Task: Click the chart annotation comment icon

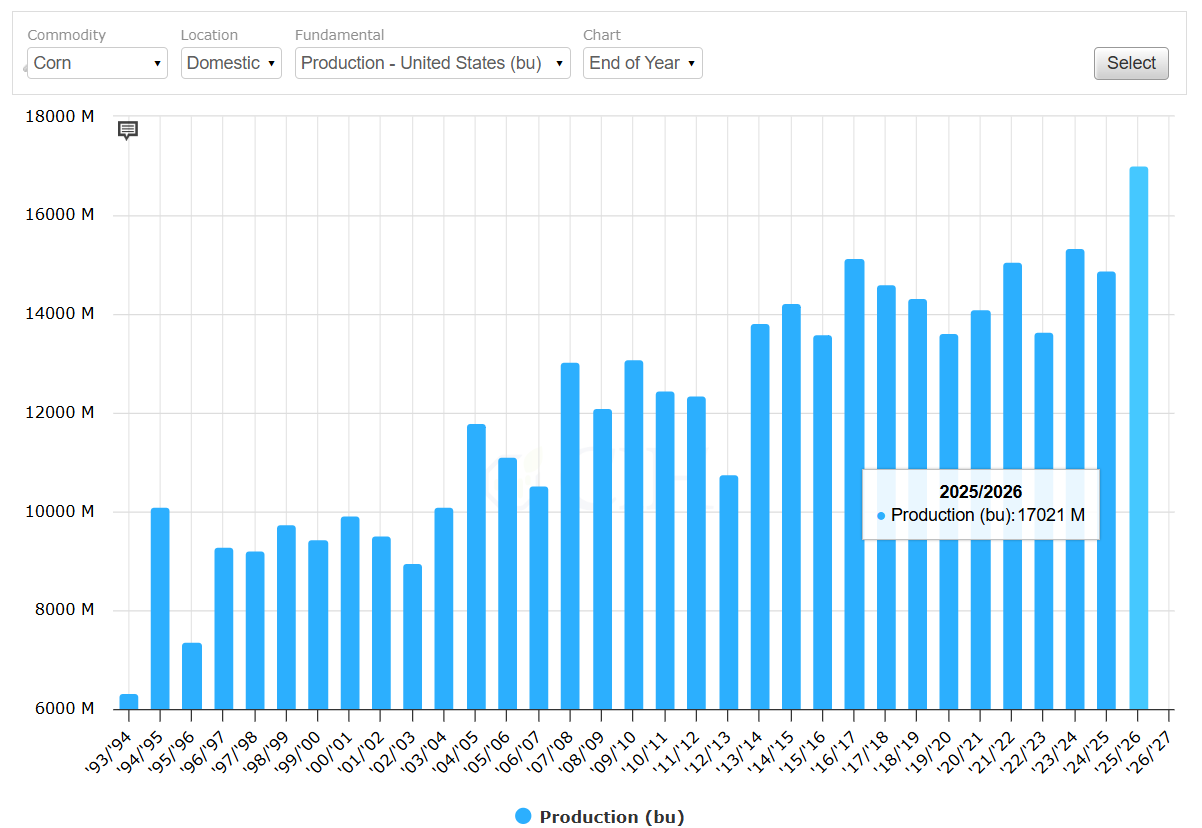Action: (x=127, y=130)
